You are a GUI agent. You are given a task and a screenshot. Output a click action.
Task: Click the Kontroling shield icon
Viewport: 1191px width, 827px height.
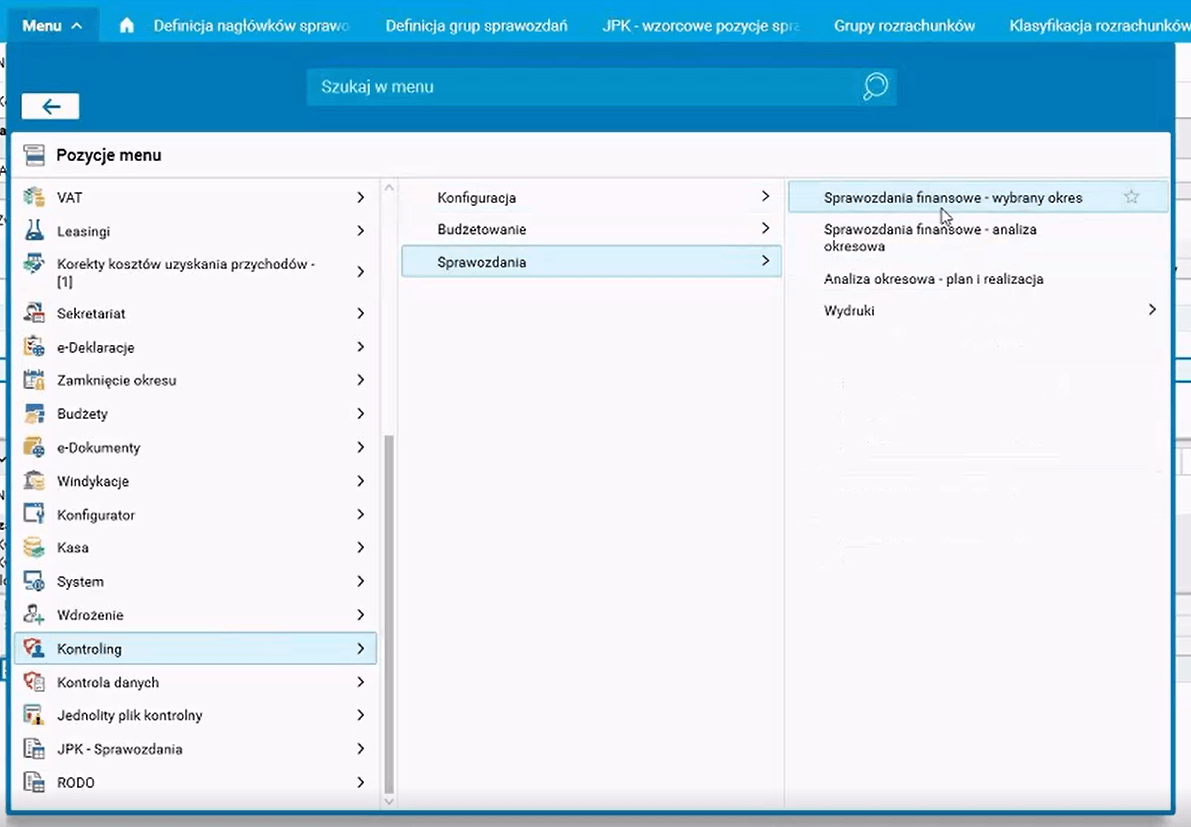click(33, 648)
